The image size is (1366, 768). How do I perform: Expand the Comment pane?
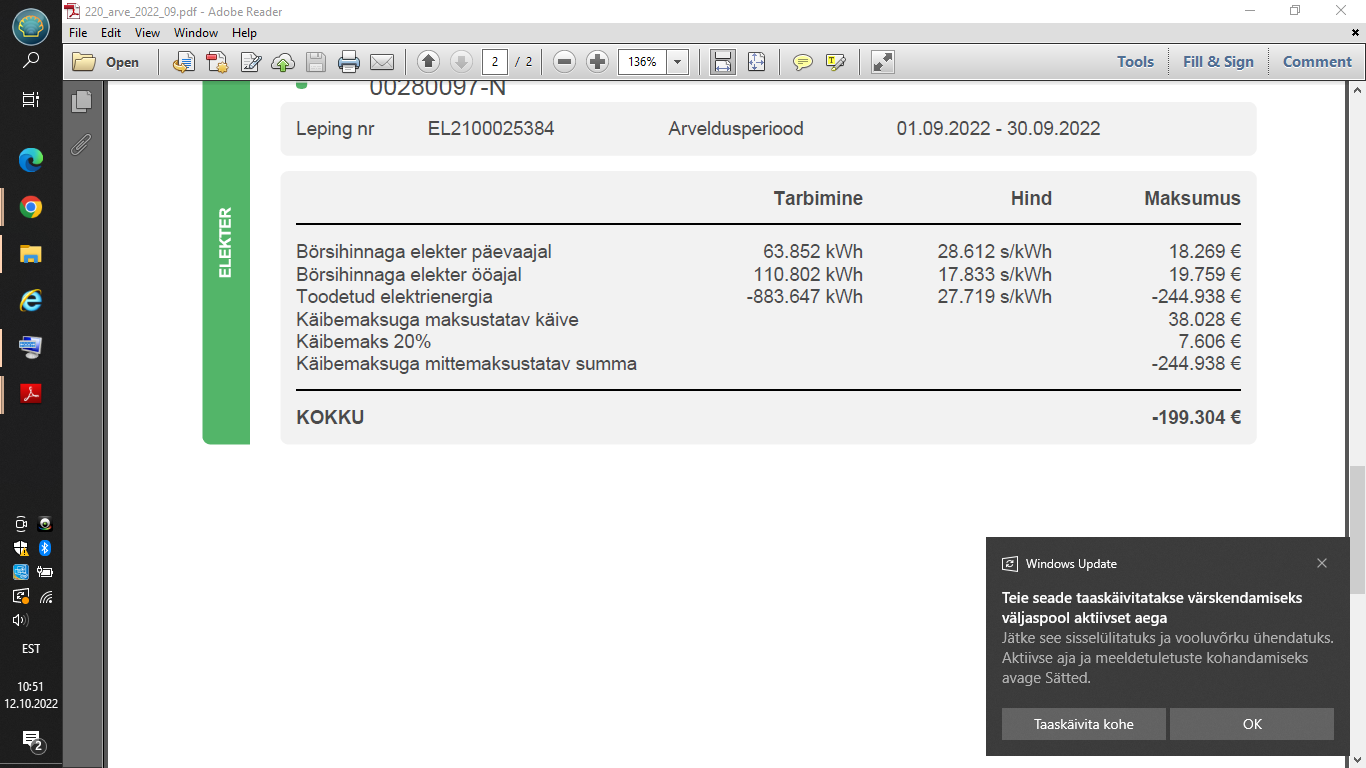tap(1317, 62)
